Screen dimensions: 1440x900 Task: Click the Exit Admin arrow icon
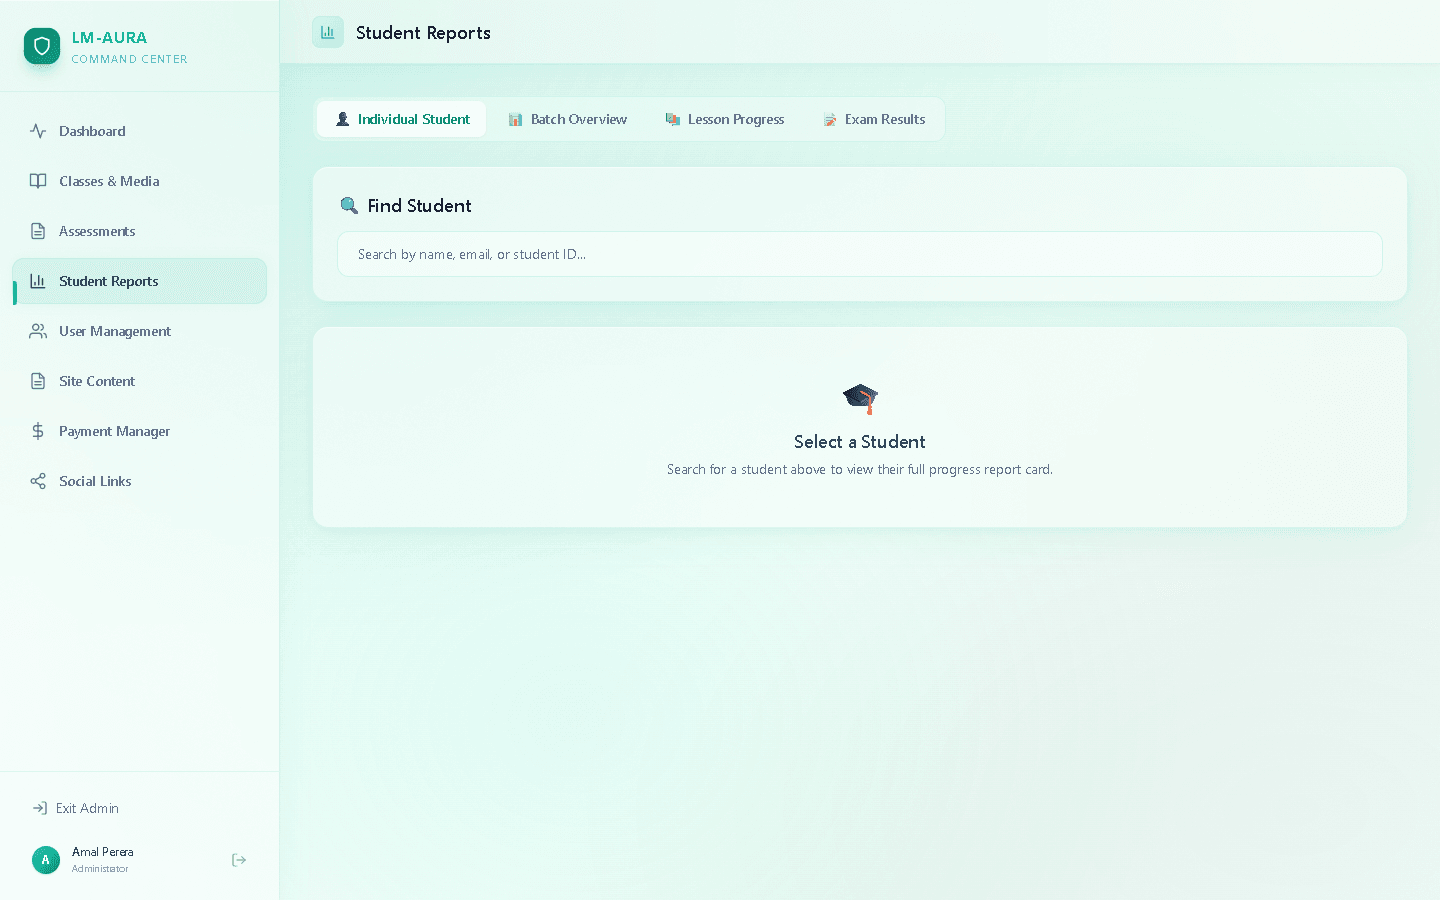point(40,808)
